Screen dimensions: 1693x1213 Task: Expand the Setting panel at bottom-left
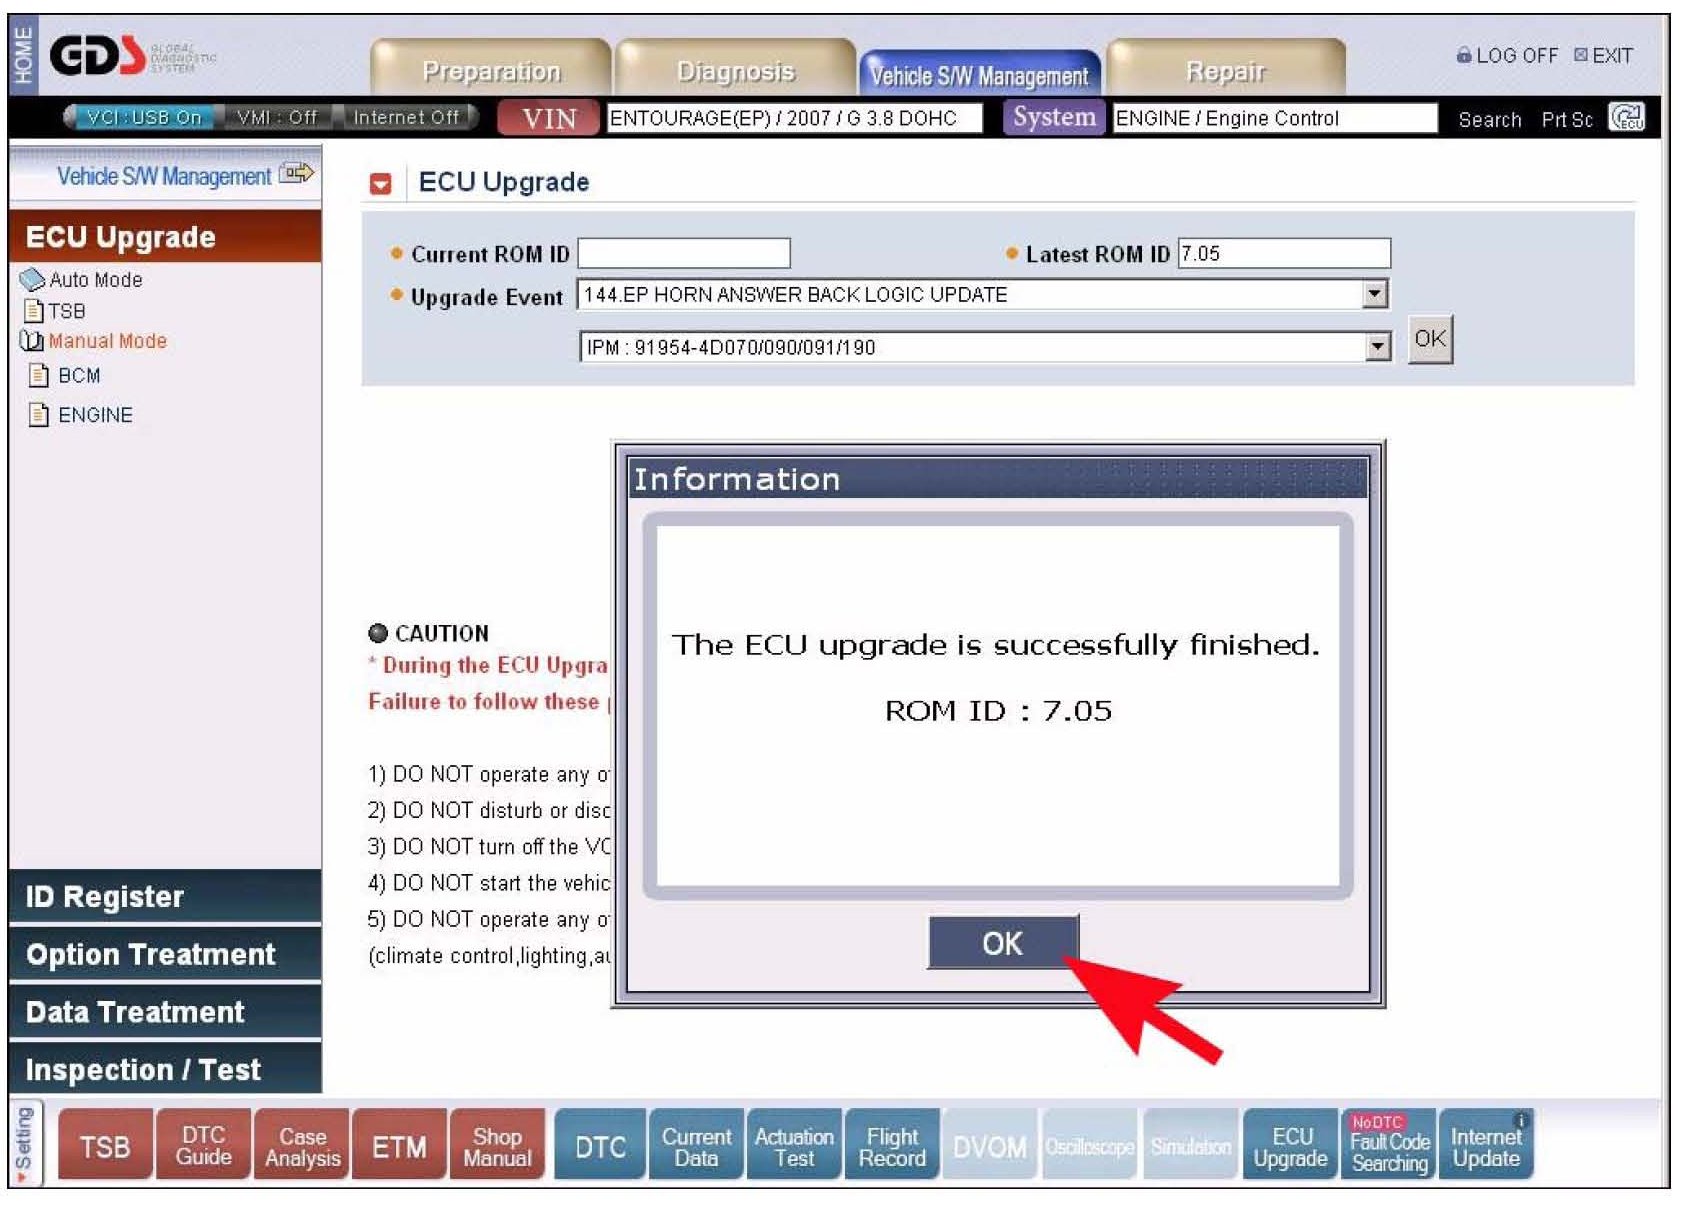click(x=24, y=1144)
